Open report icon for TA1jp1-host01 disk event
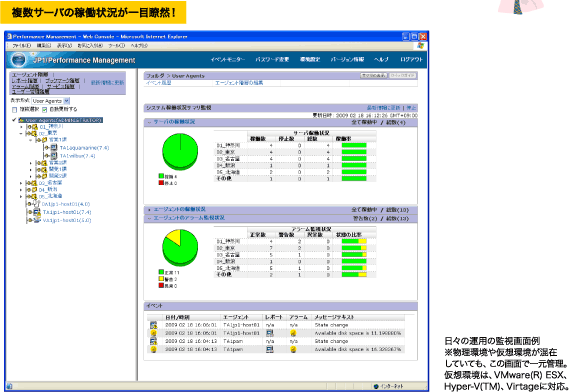Viewport: 578px width, 392px height. pyautogui.click(x=270, y=333)
